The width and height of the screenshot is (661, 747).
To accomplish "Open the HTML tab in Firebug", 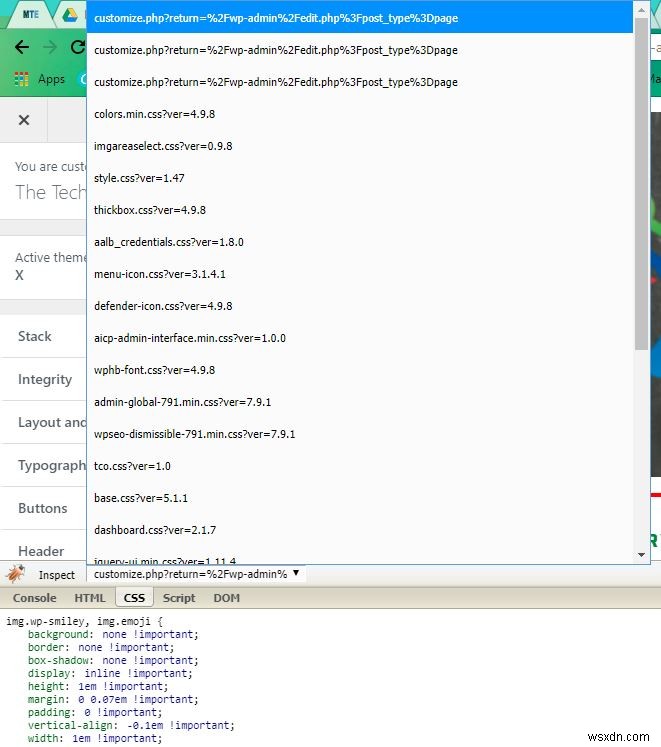I will tap(89, 598).
